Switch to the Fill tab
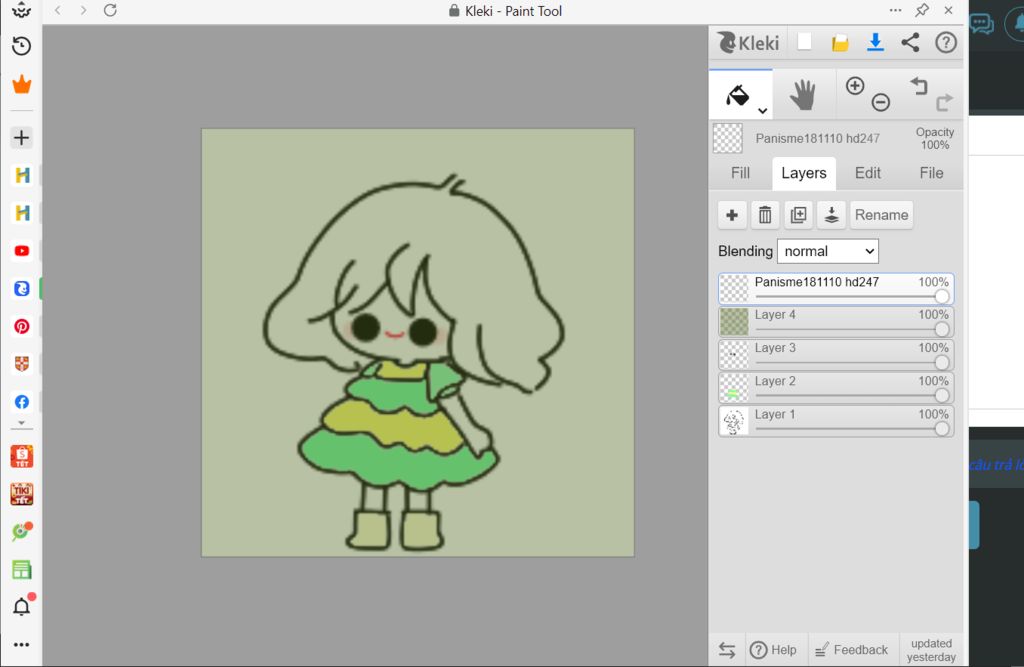Screen dimensions: 1024x667 pyautogui.click(x=740, y=173)
